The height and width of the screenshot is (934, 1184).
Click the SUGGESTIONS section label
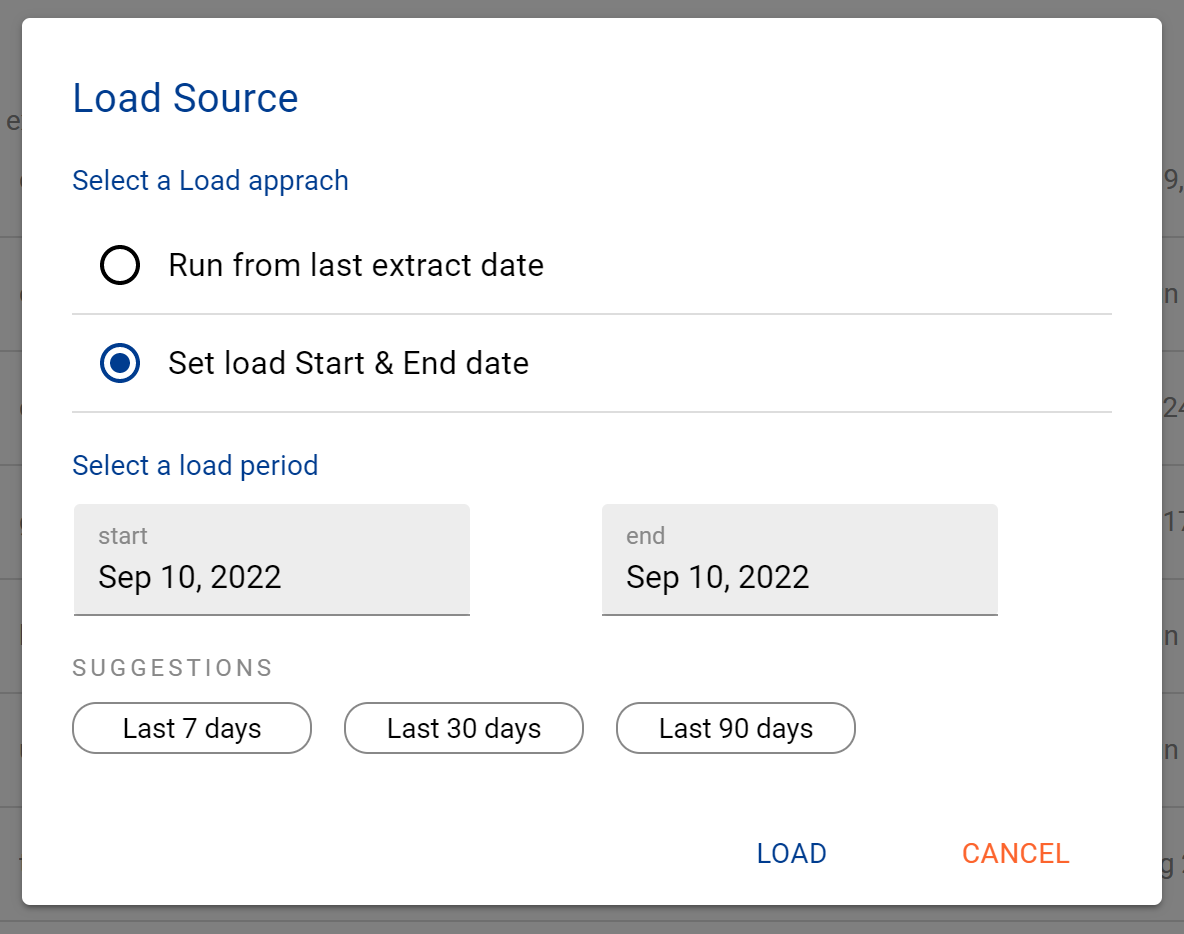tap(171, 667)
